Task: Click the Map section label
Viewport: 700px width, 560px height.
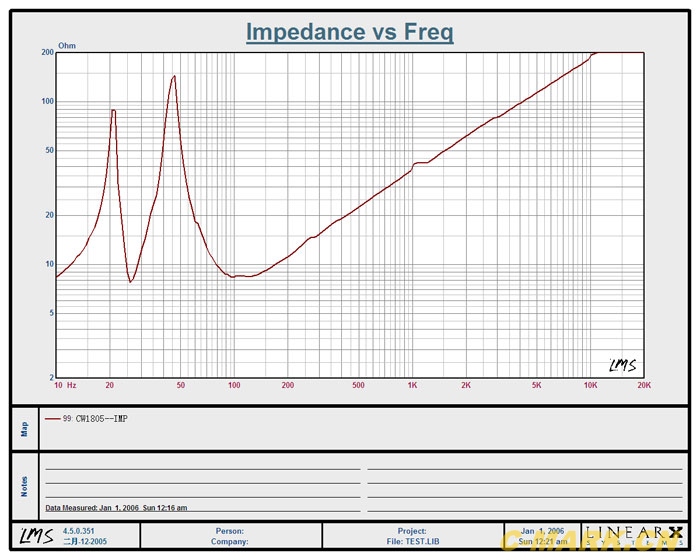Action: 25,428
